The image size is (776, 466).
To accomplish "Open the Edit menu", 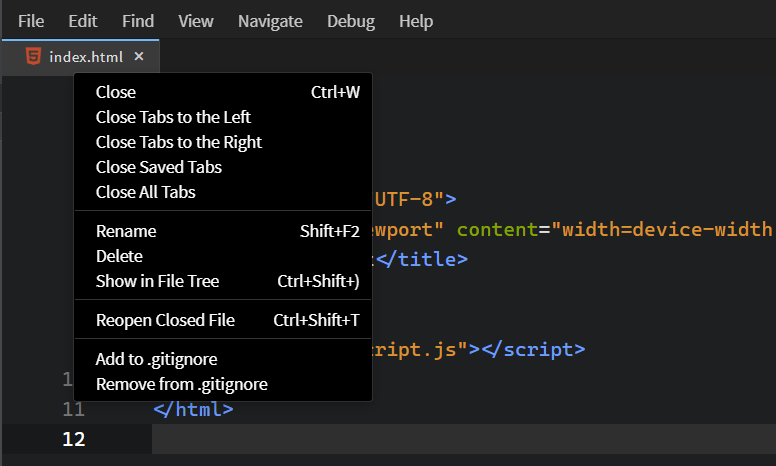I will pyautogui.click(x=83, y=21).
